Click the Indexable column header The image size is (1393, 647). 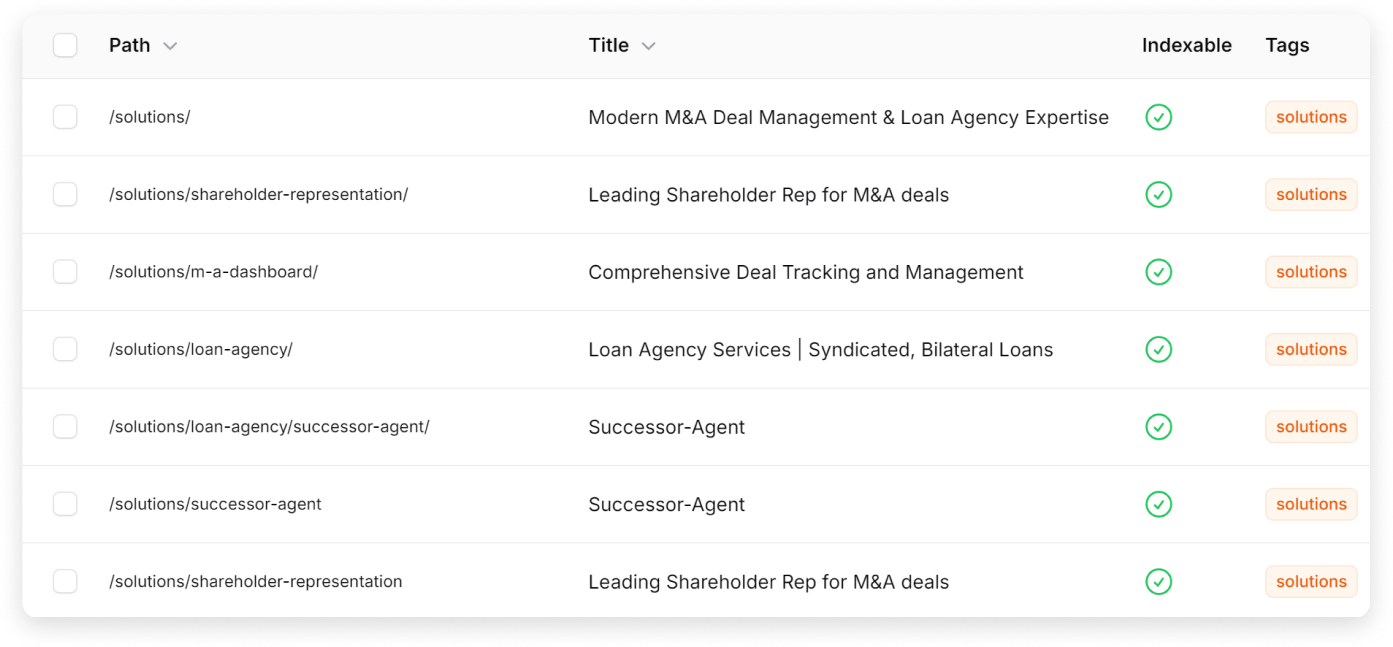click(x=1187, y=45)
